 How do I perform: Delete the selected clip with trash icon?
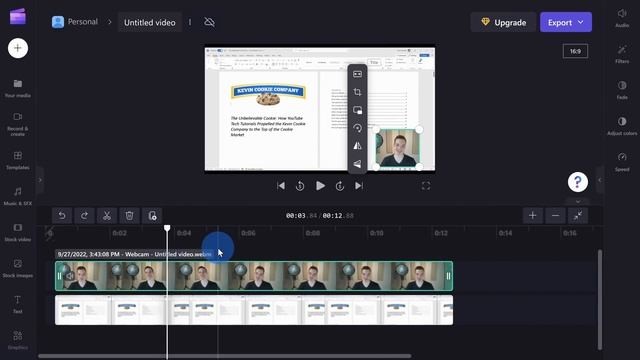[x=129, y=216]
